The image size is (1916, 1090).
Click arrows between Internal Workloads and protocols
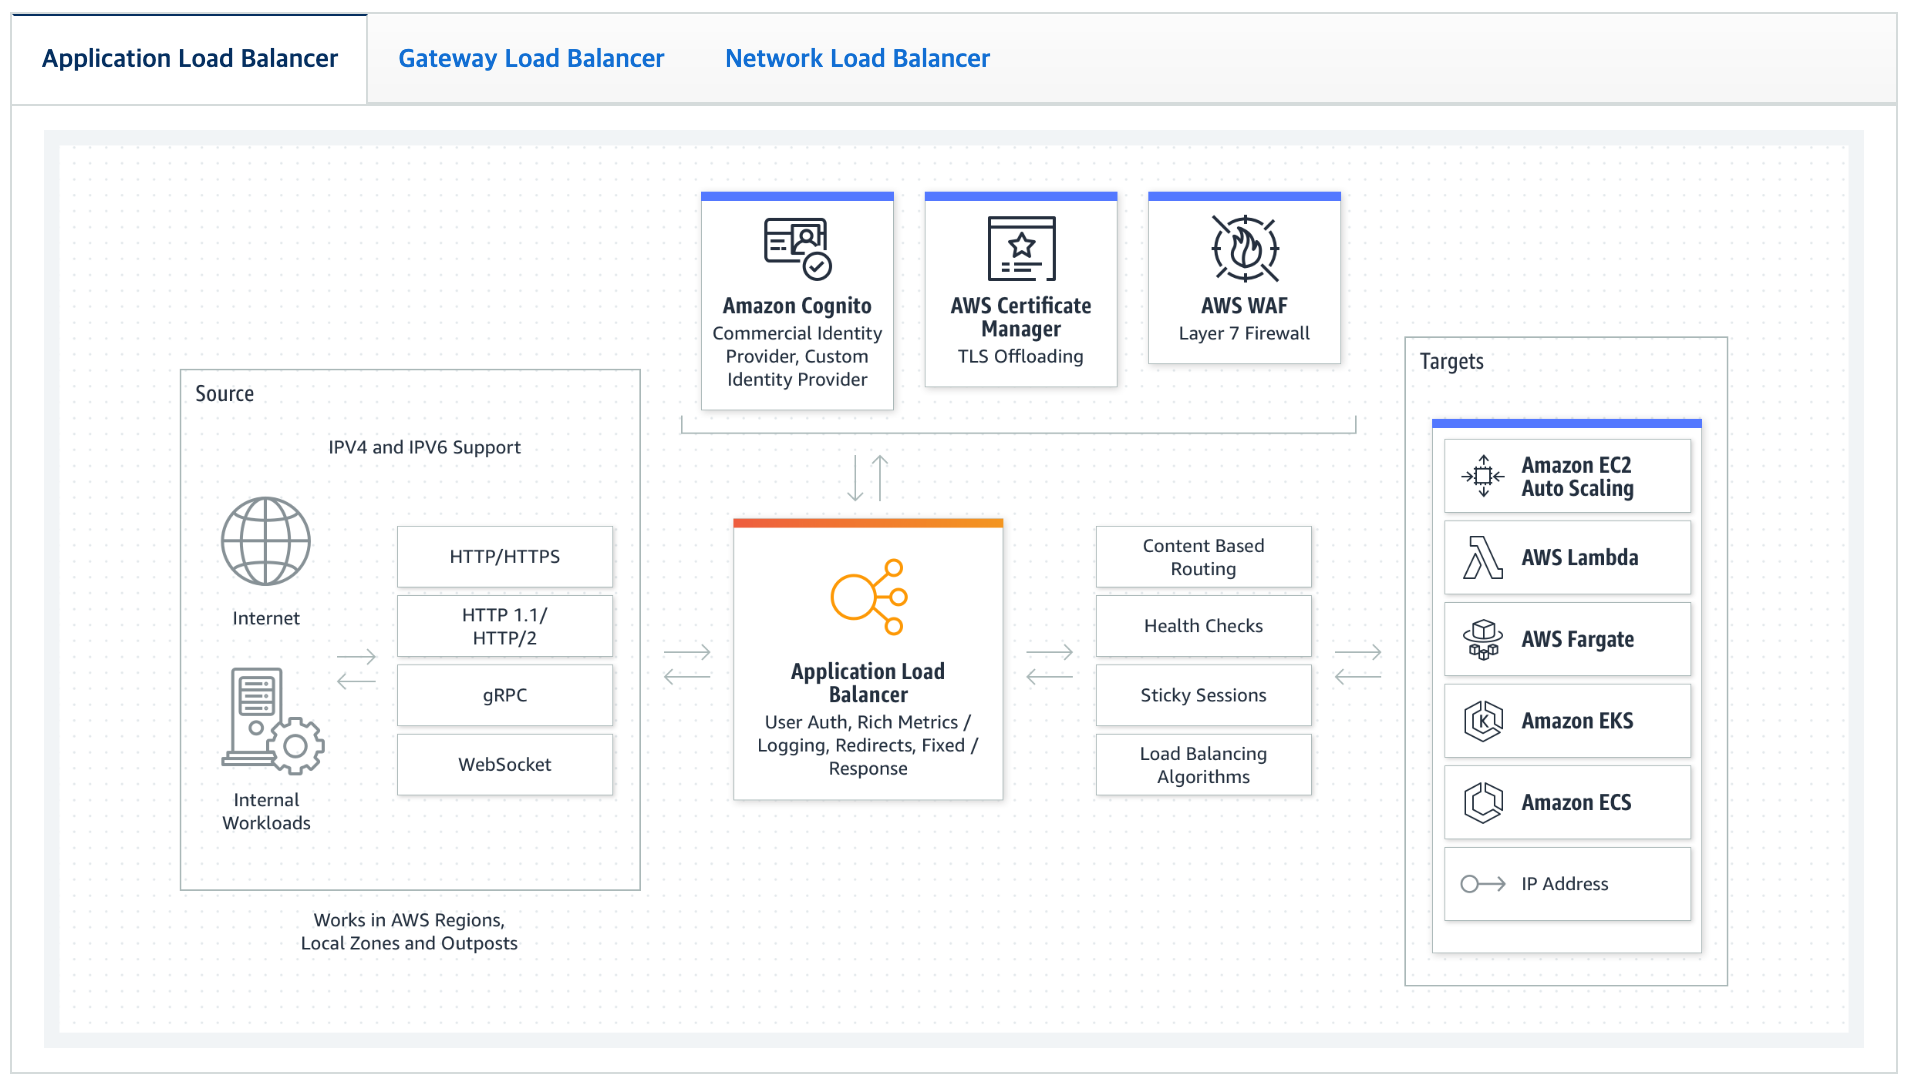356,669
